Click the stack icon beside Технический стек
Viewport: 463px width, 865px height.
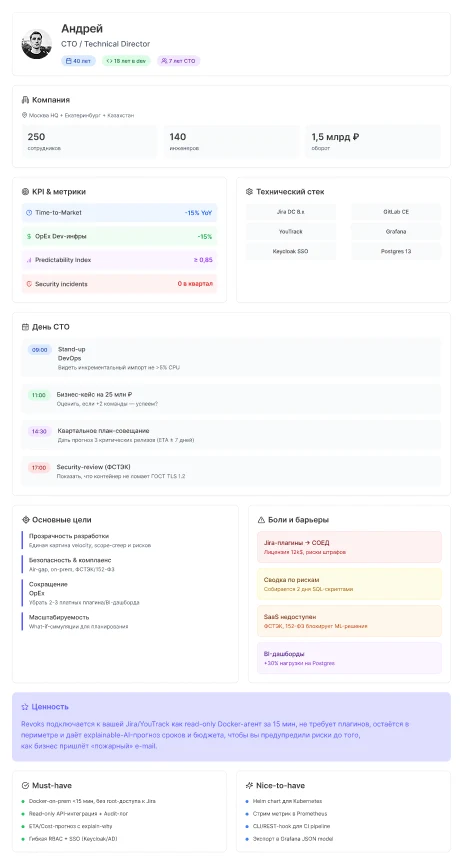coord(249,192)
